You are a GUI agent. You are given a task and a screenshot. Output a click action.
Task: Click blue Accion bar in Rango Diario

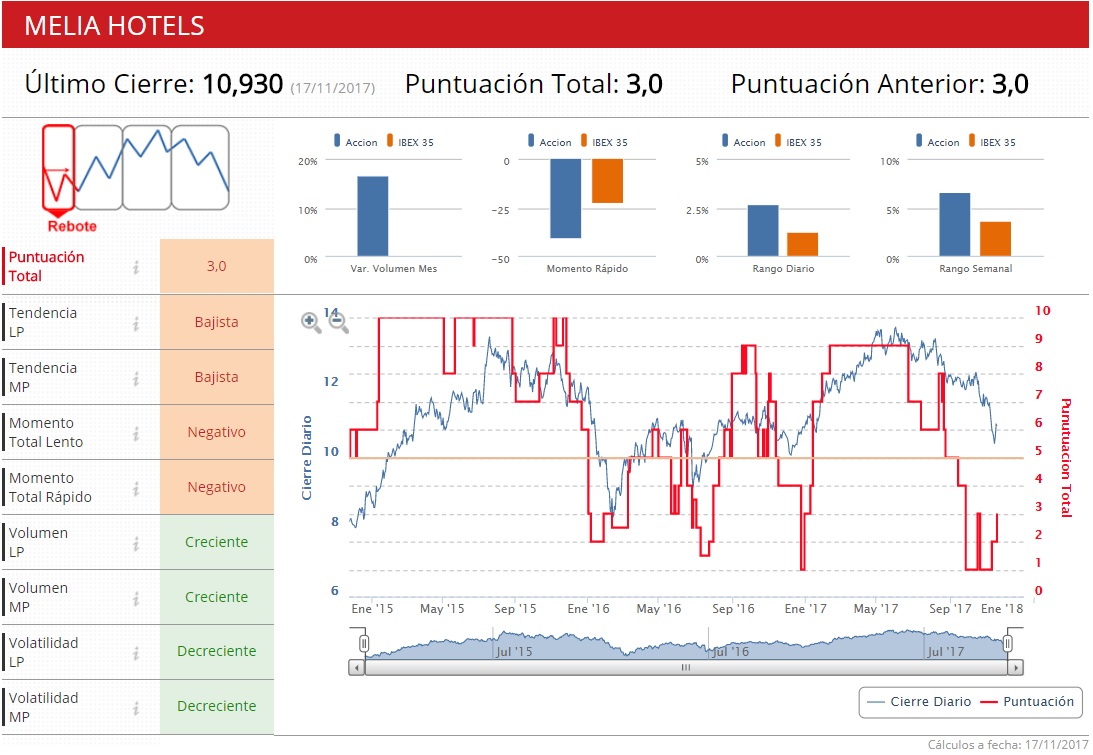tap(763, 231)
